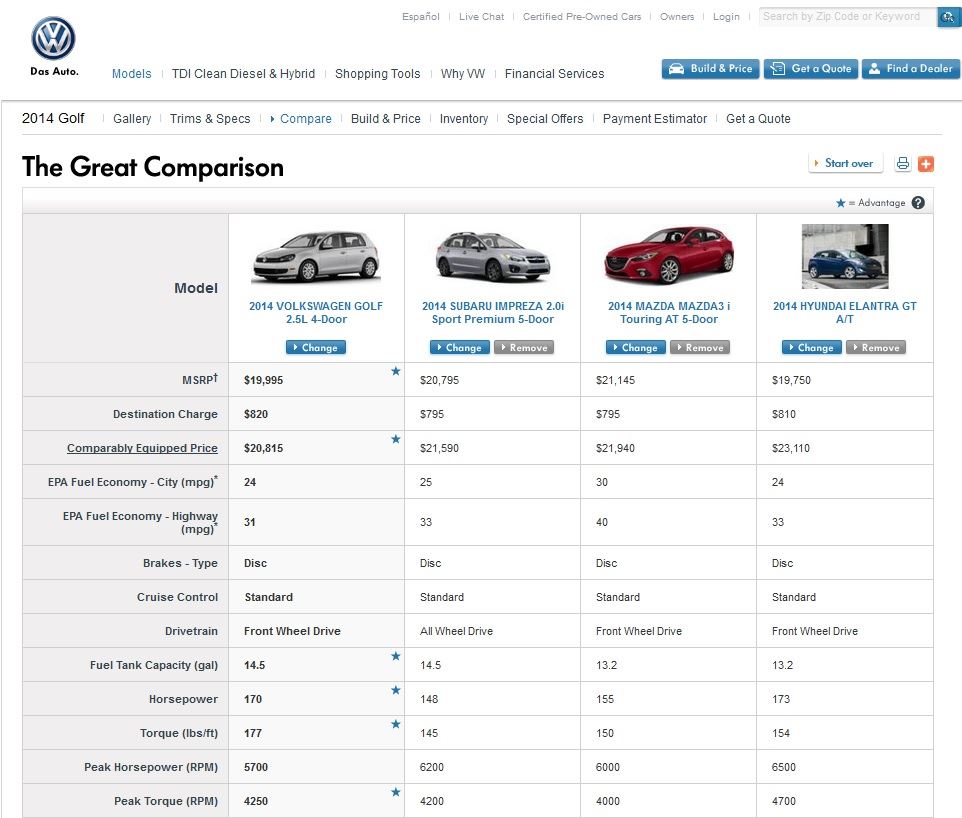Click the Start over button
The image size is (962, 818).
[845, 163]
